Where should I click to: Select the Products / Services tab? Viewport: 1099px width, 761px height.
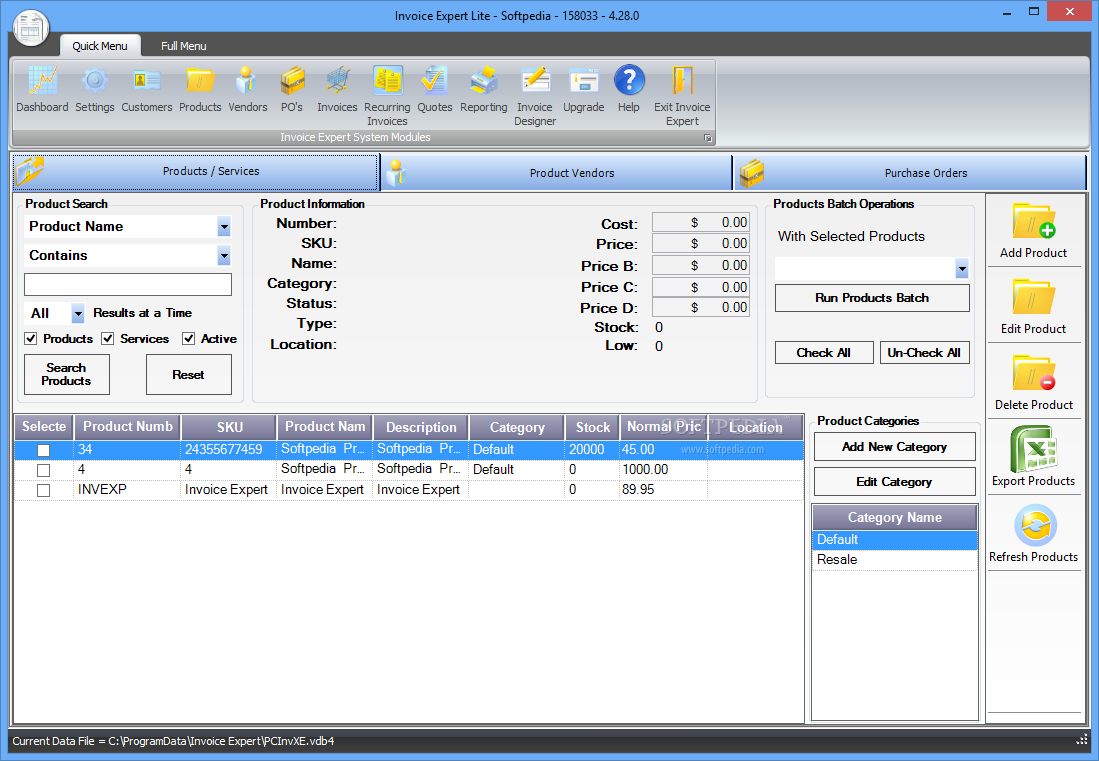[196, 172]
